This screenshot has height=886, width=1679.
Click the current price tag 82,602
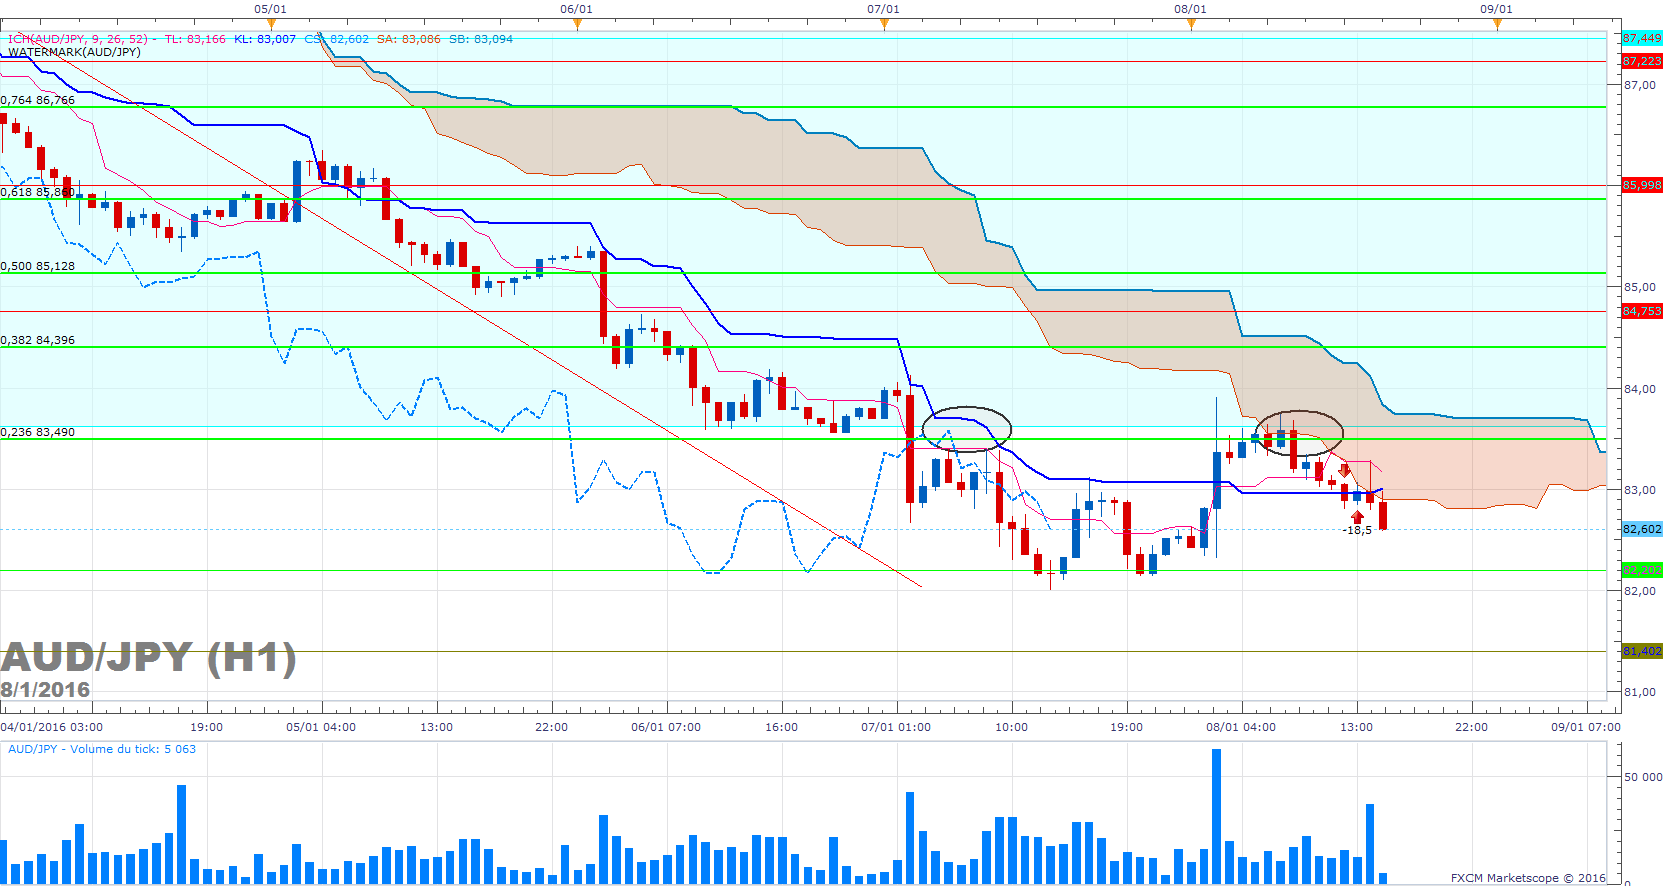click(1642, 529)
